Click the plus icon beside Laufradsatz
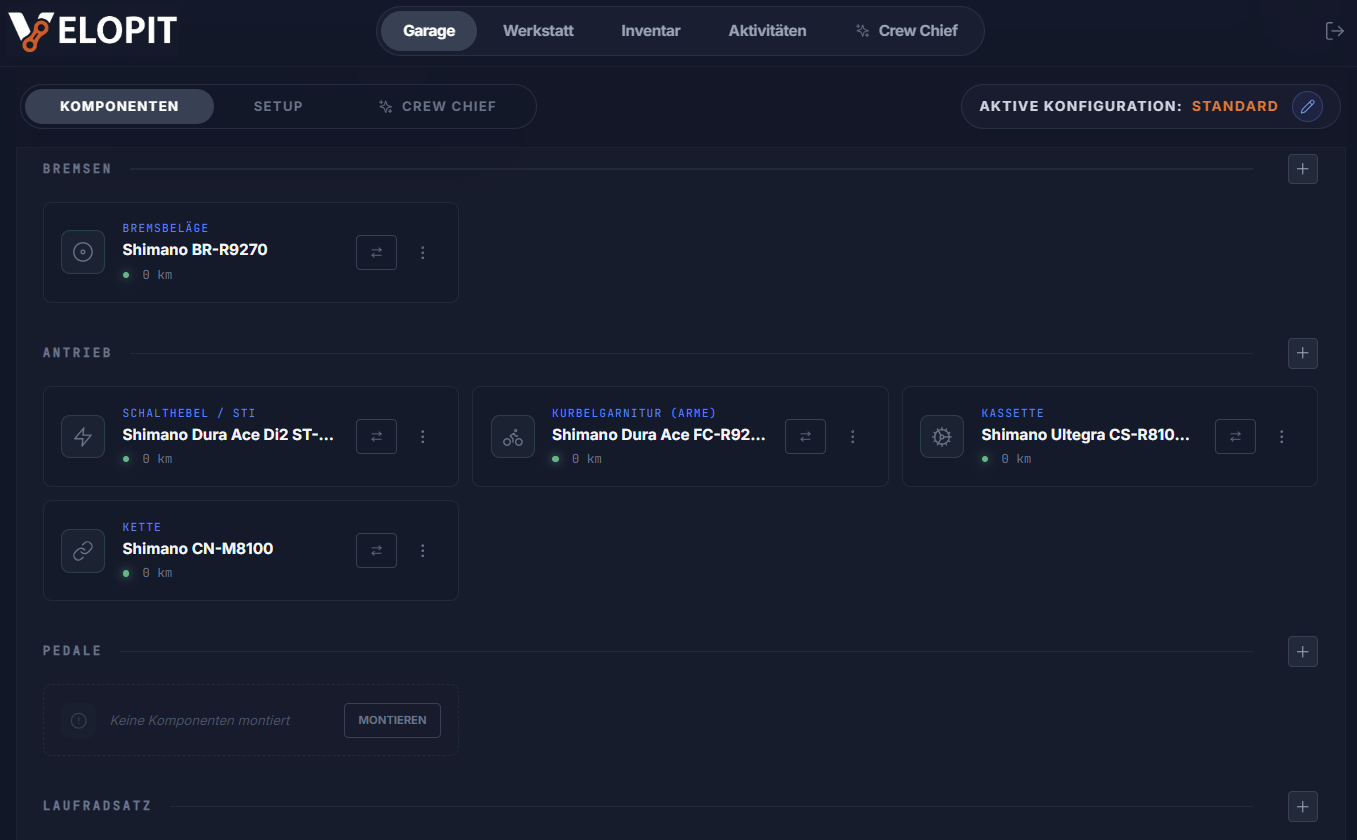This screenshot has height=840, width=1357. 1302,807
